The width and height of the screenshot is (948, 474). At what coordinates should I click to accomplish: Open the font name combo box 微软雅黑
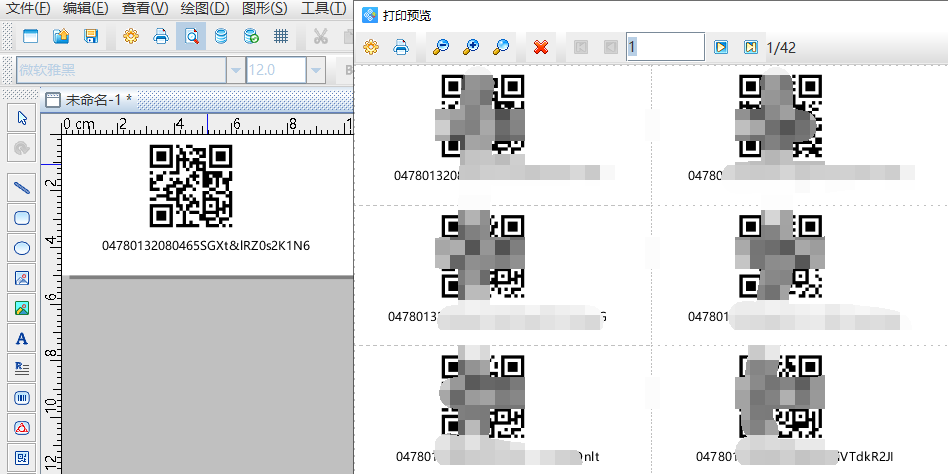click(121, 70)
